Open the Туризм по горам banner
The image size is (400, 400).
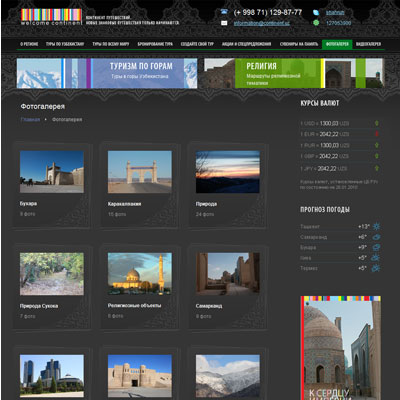coord(107,73)
